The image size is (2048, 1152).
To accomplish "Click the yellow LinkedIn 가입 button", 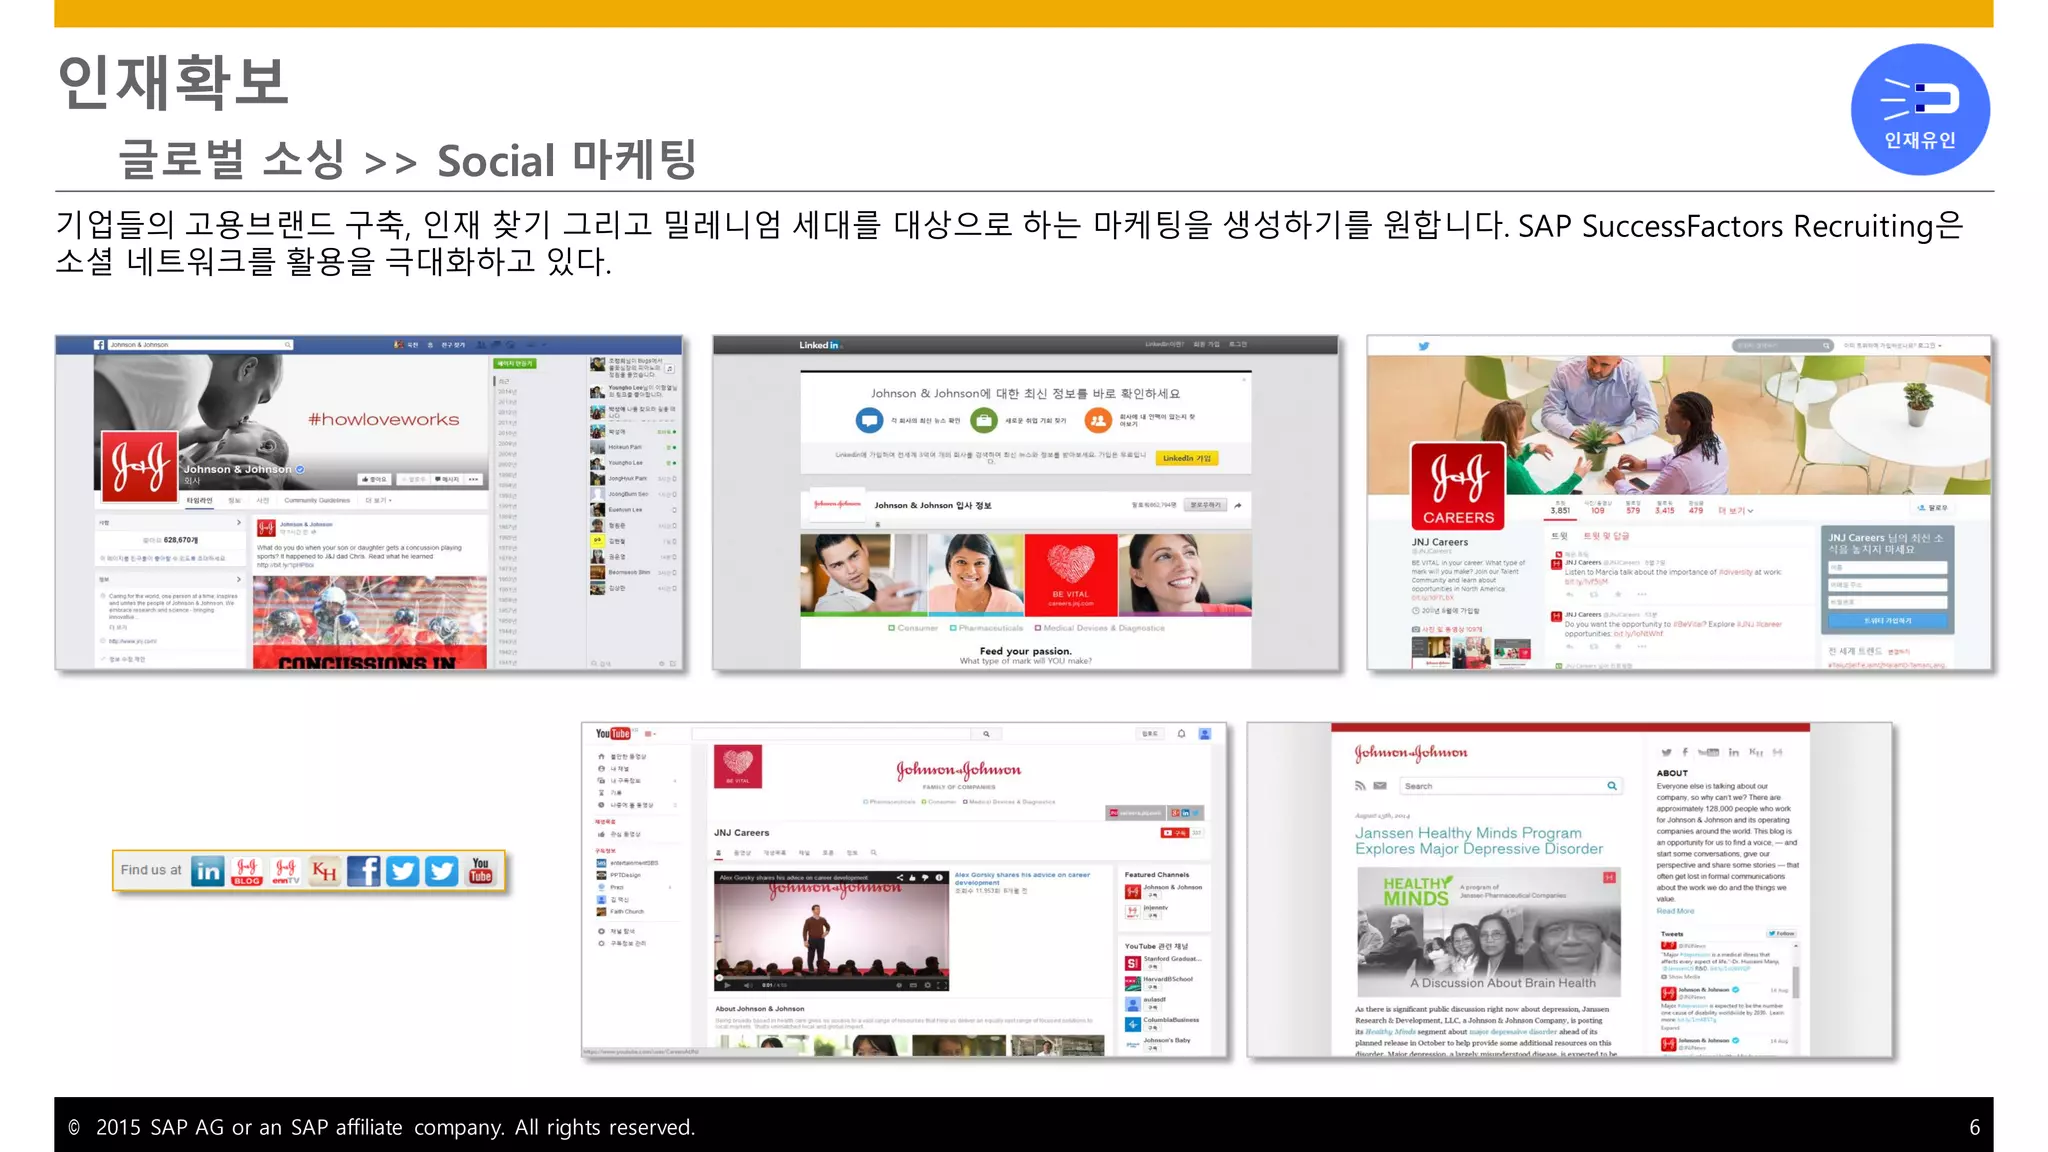I will [1187, 458].
